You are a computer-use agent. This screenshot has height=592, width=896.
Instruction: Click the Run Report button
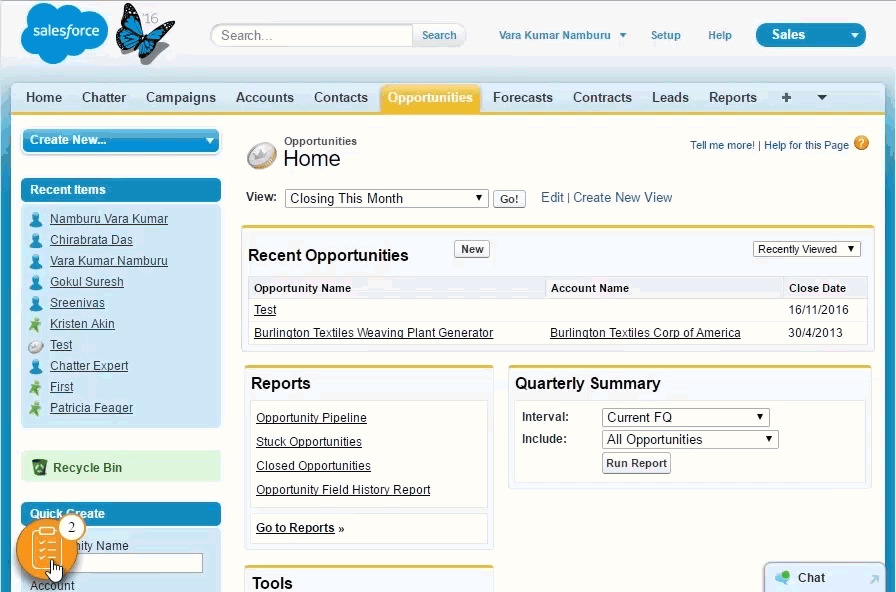tap(637, 463)
